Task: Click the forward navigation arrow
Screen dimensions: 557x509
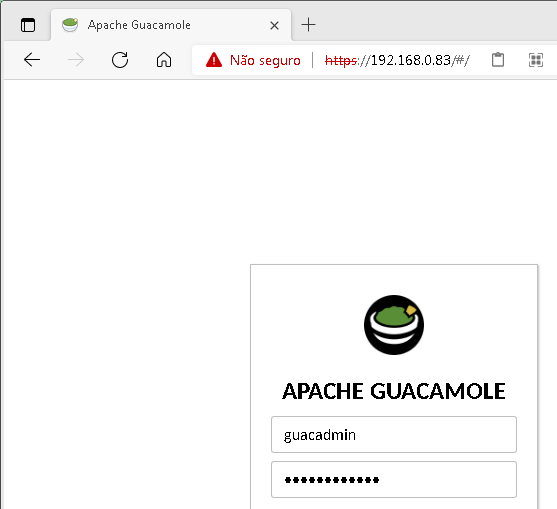Action: [76, 60]
